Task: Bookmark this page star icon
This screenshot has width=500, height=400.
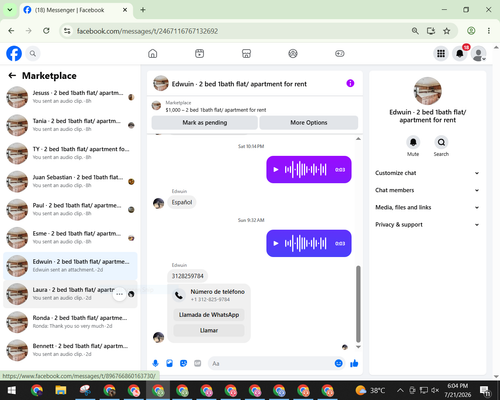Action: pos(446,31)
